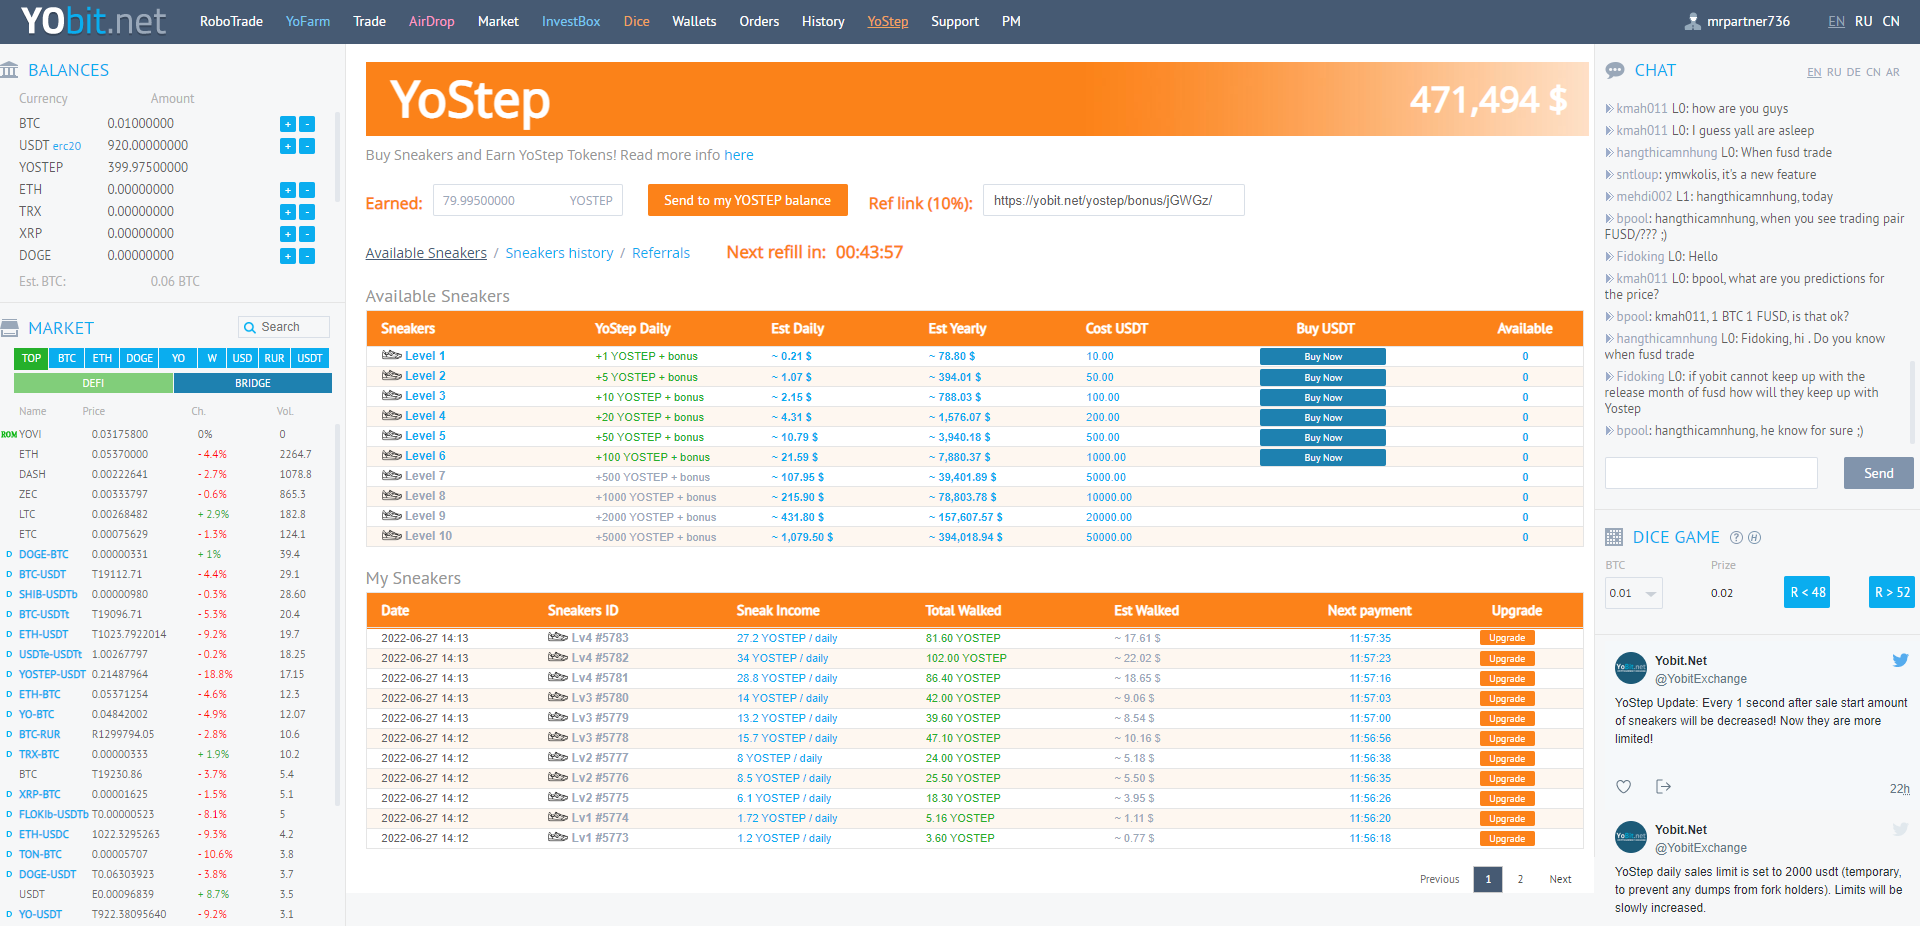Screen dimensions: 1920x926
Task: Buy Now the Level 1 sneaker
Action: 1323,357
